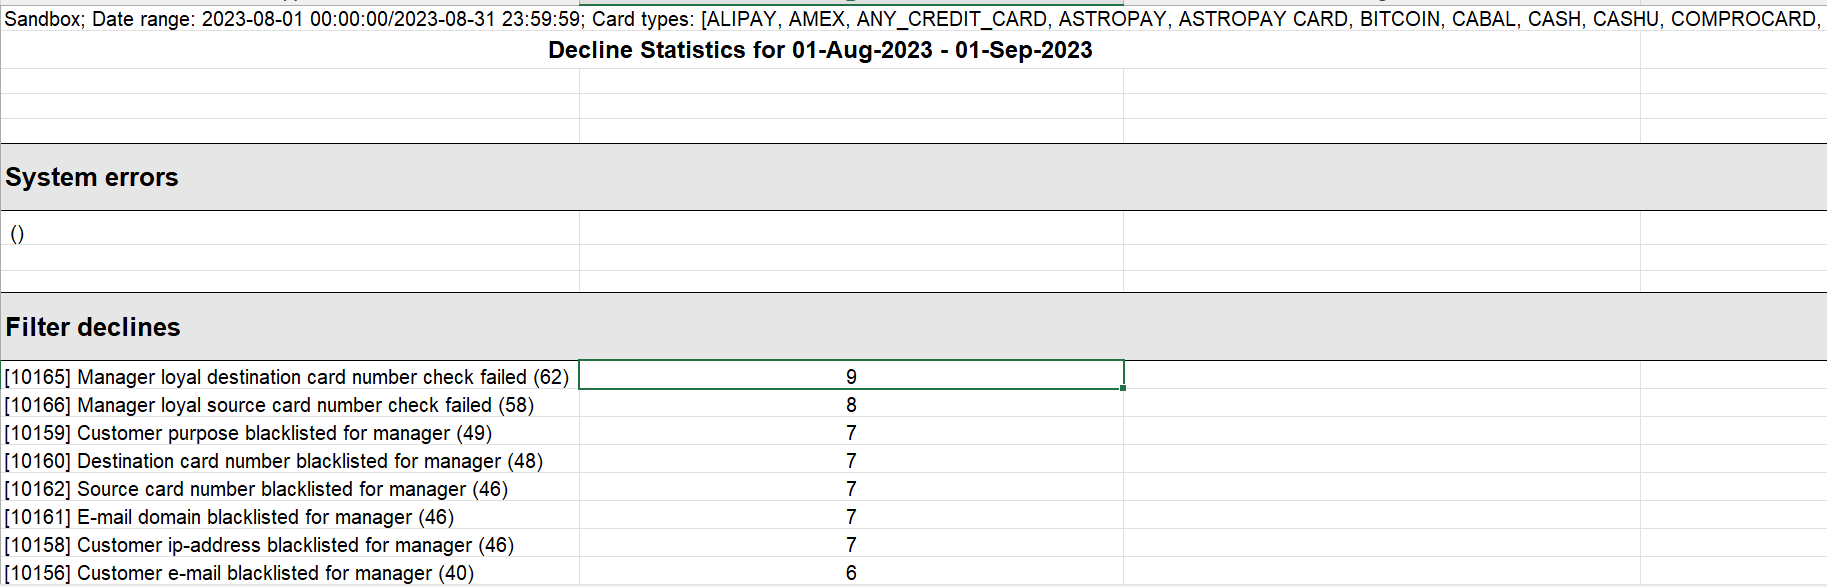The height and width of the screenshot is (587, 1827).
Task: Select the cell with value 8
Action: pyautogui.click(x=851, y=405)
